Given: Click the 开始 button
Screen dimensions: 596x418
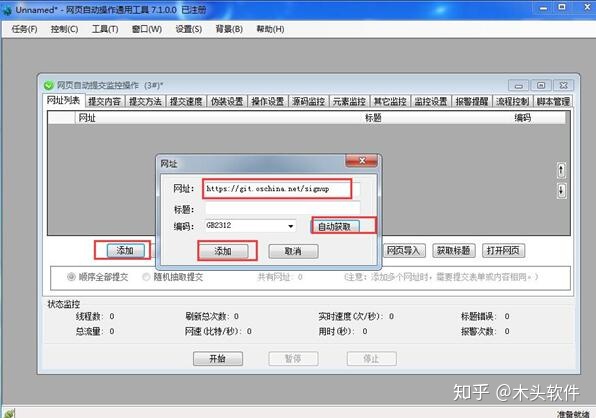Looking at the screenshot, I should tap(218, 358).
